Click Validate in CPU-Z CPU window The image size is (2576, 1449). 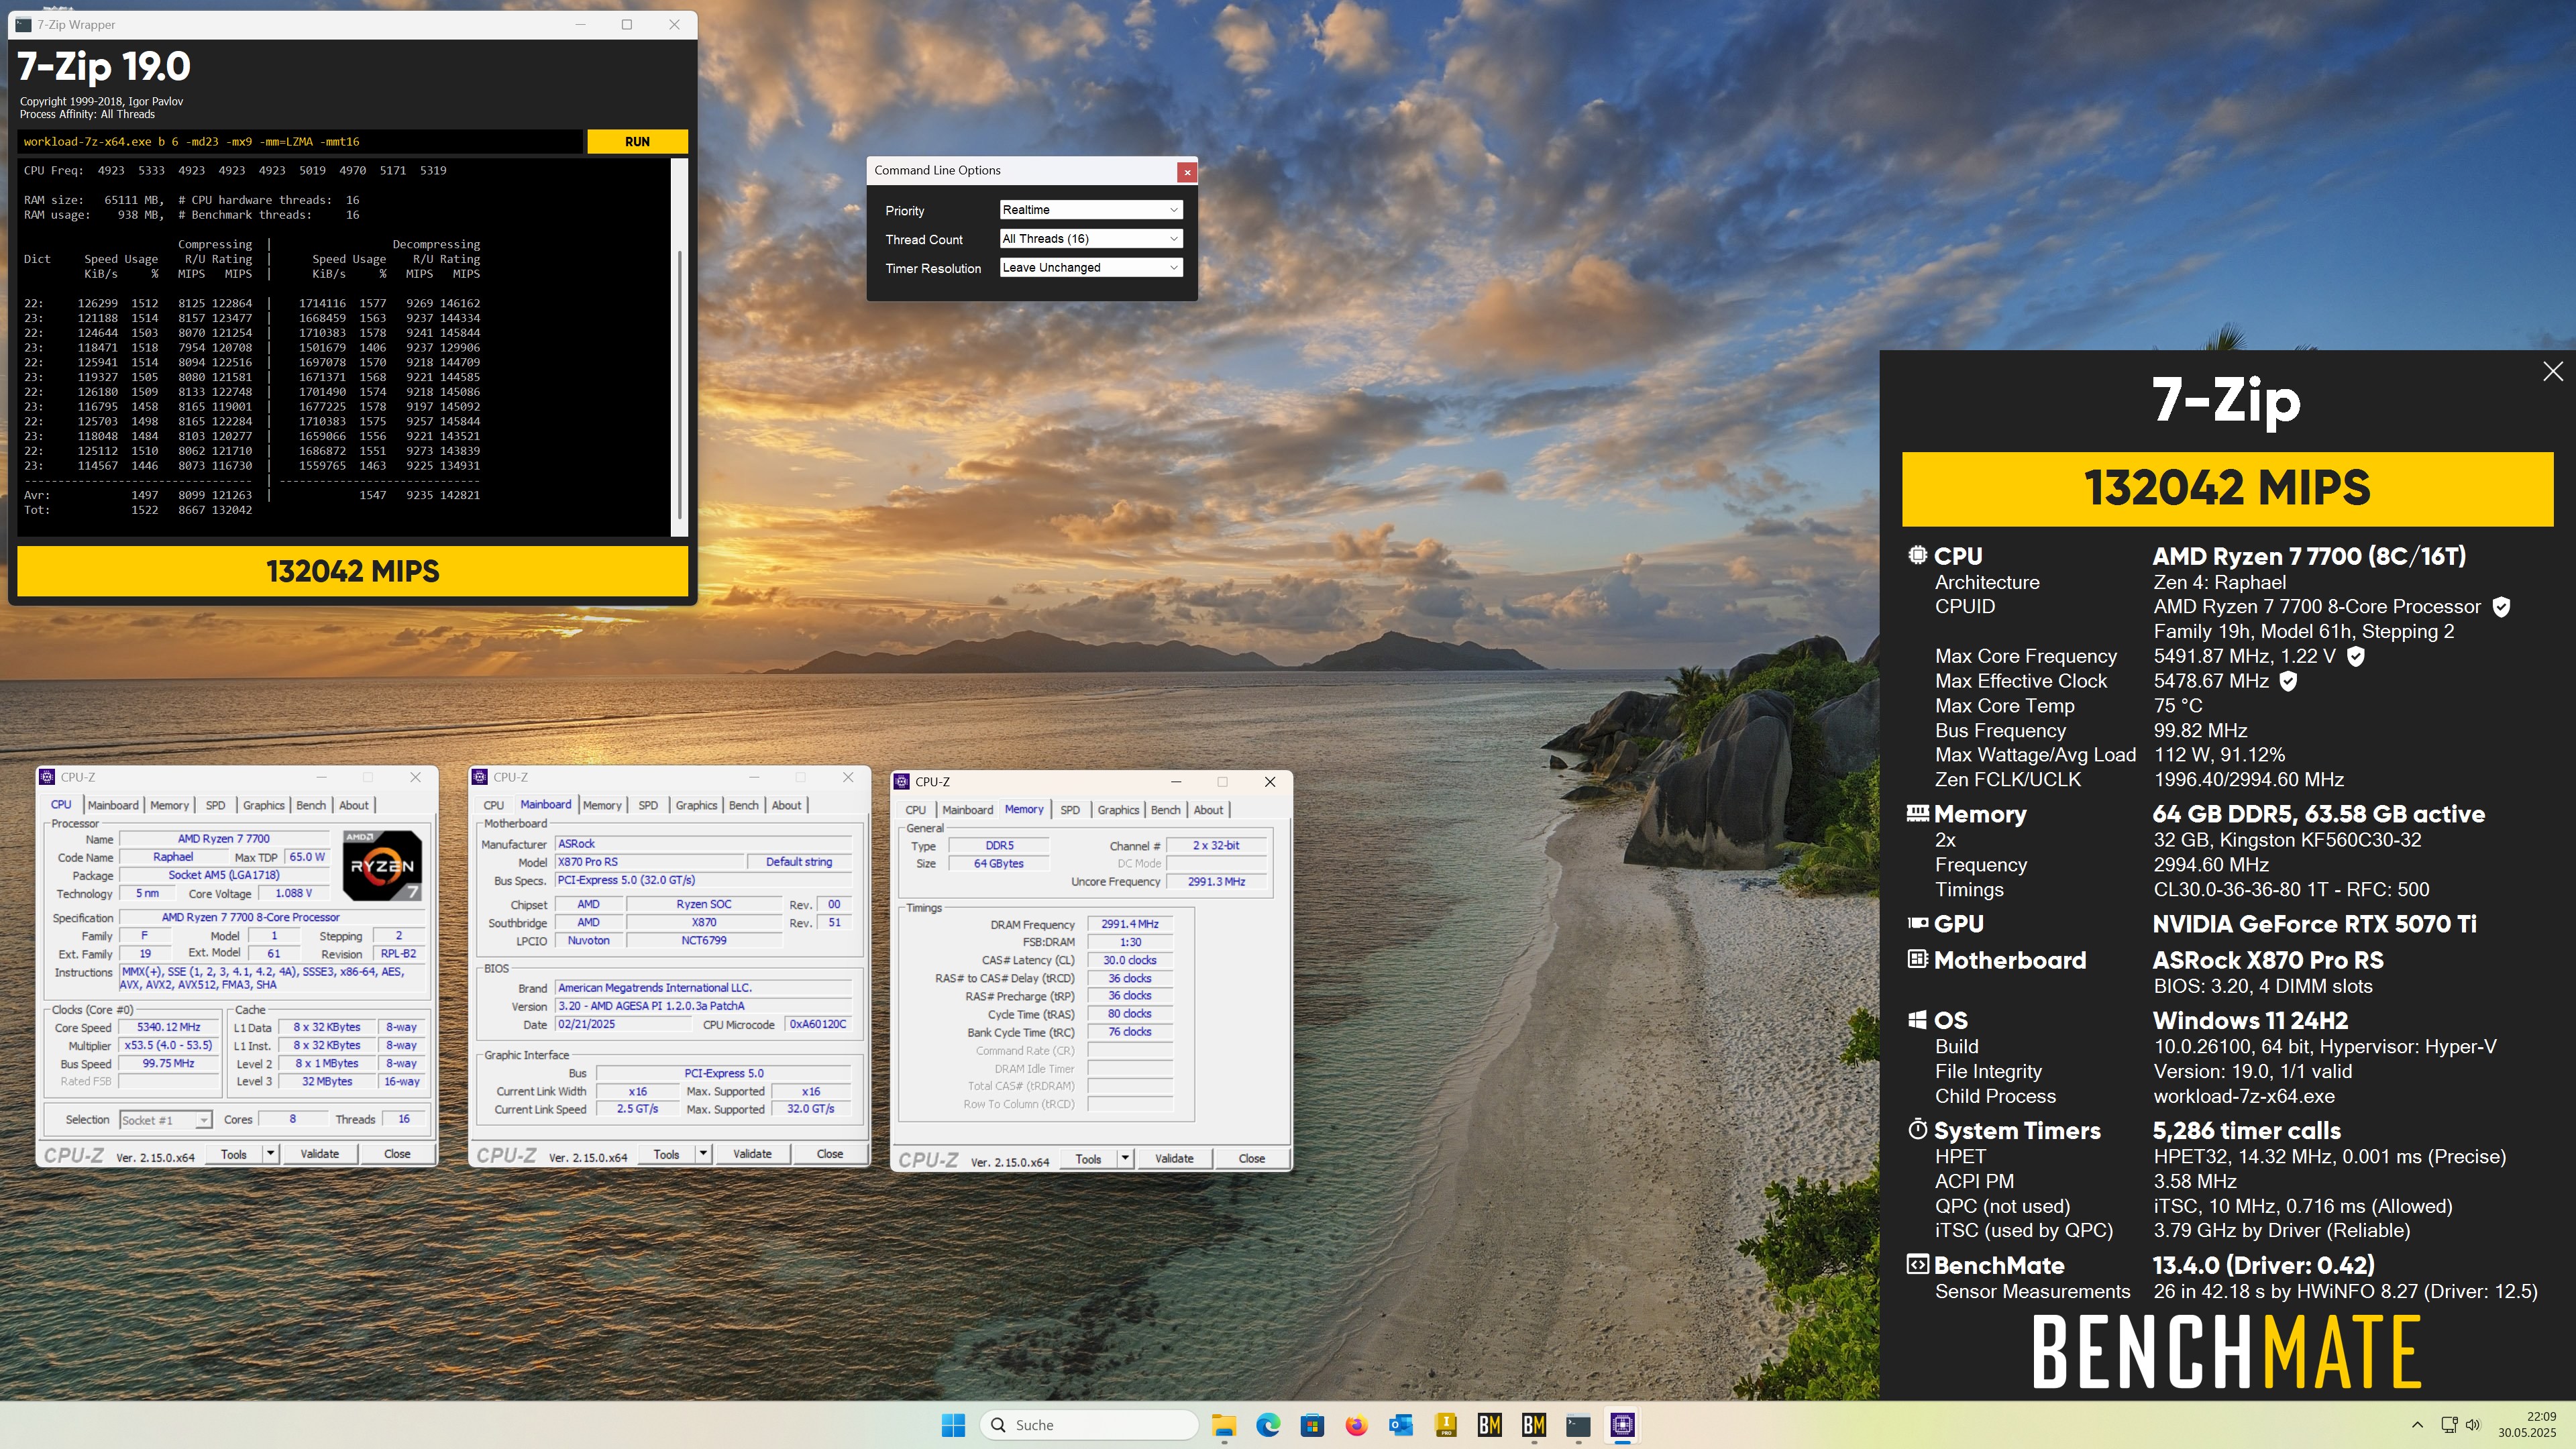320,1154
